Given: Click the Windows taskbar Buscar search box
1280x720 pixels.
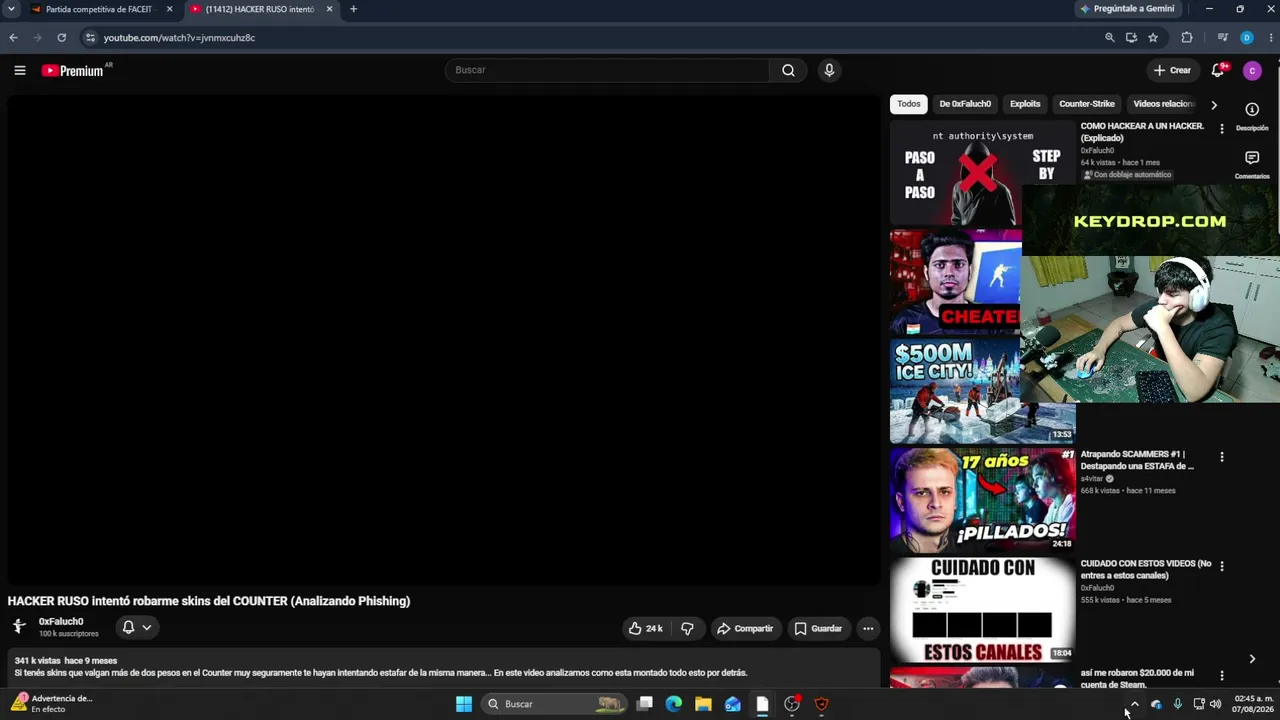Looking at the screenshot, I should click(x=554, y=704).
